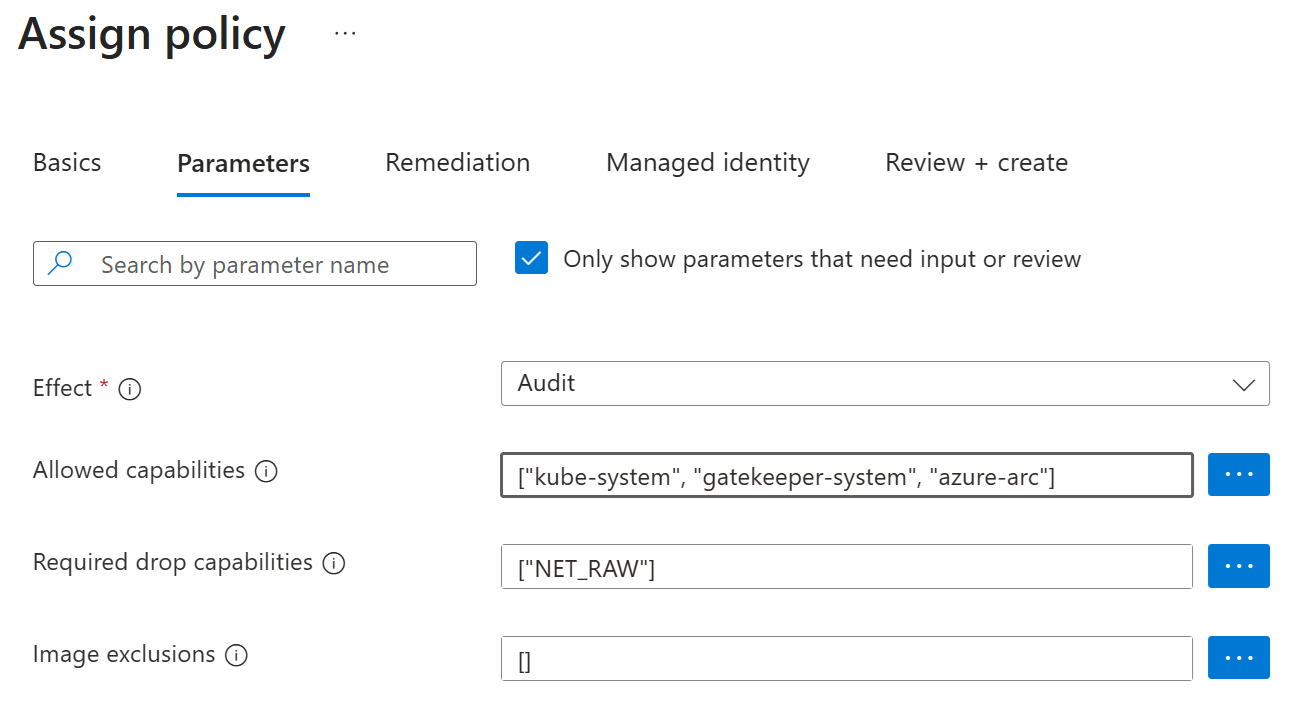Click the blue ellipsis button for Allowed capabilities

1239,474
